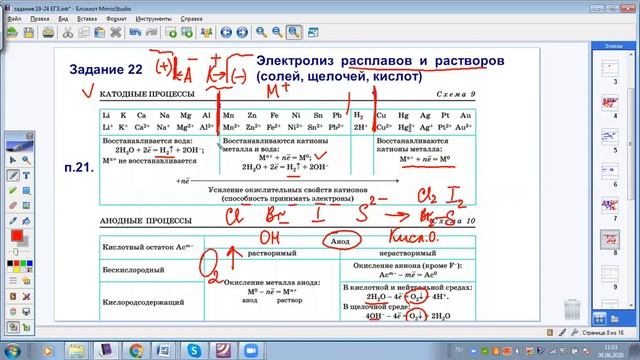Open page 4 thumbnail
Viewport: 640px width, 360px height.
click(x=610, y=102)
